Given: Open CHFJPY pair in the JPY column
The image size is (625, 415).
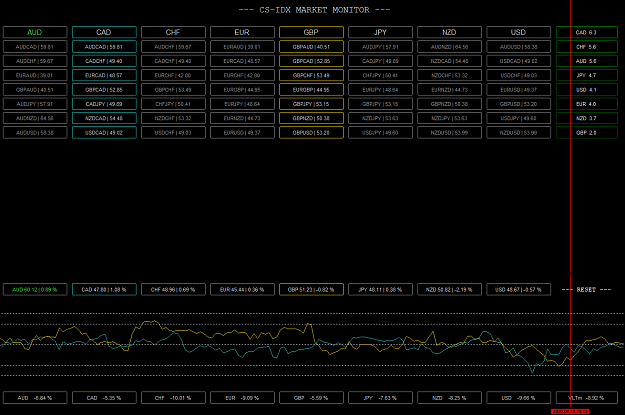Looking at the screenshot, I should pyautogui.click(x=380, y=75).
